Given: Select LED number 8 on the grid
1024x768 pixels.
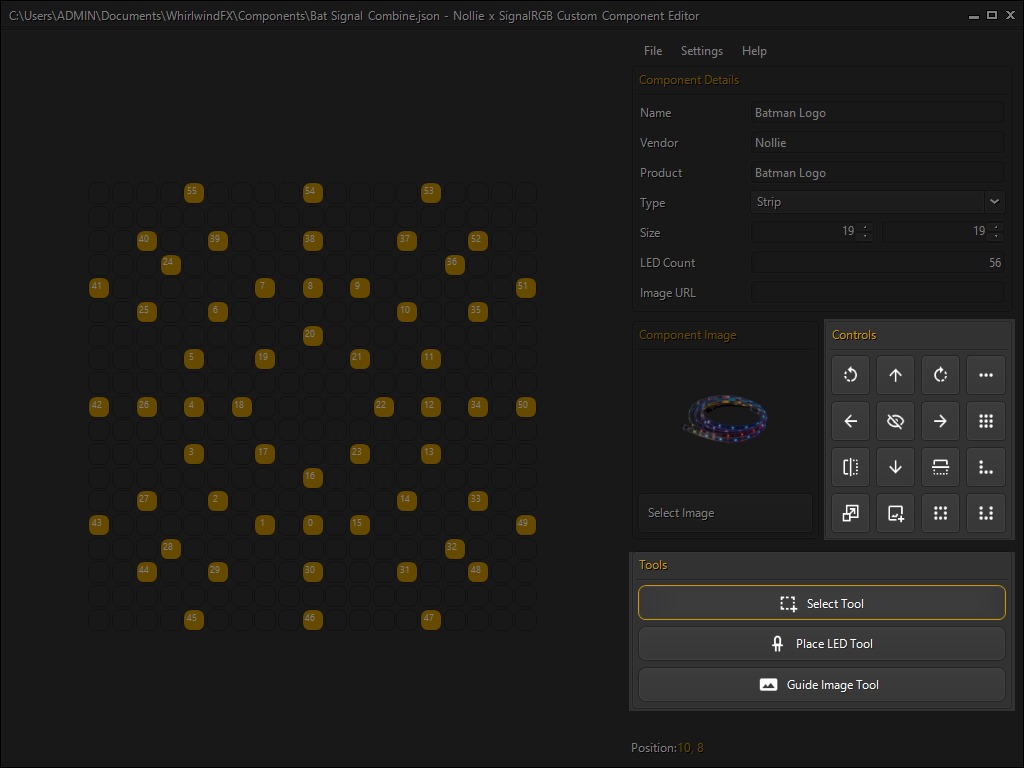Looking at the screenshot, I should 313,287.
